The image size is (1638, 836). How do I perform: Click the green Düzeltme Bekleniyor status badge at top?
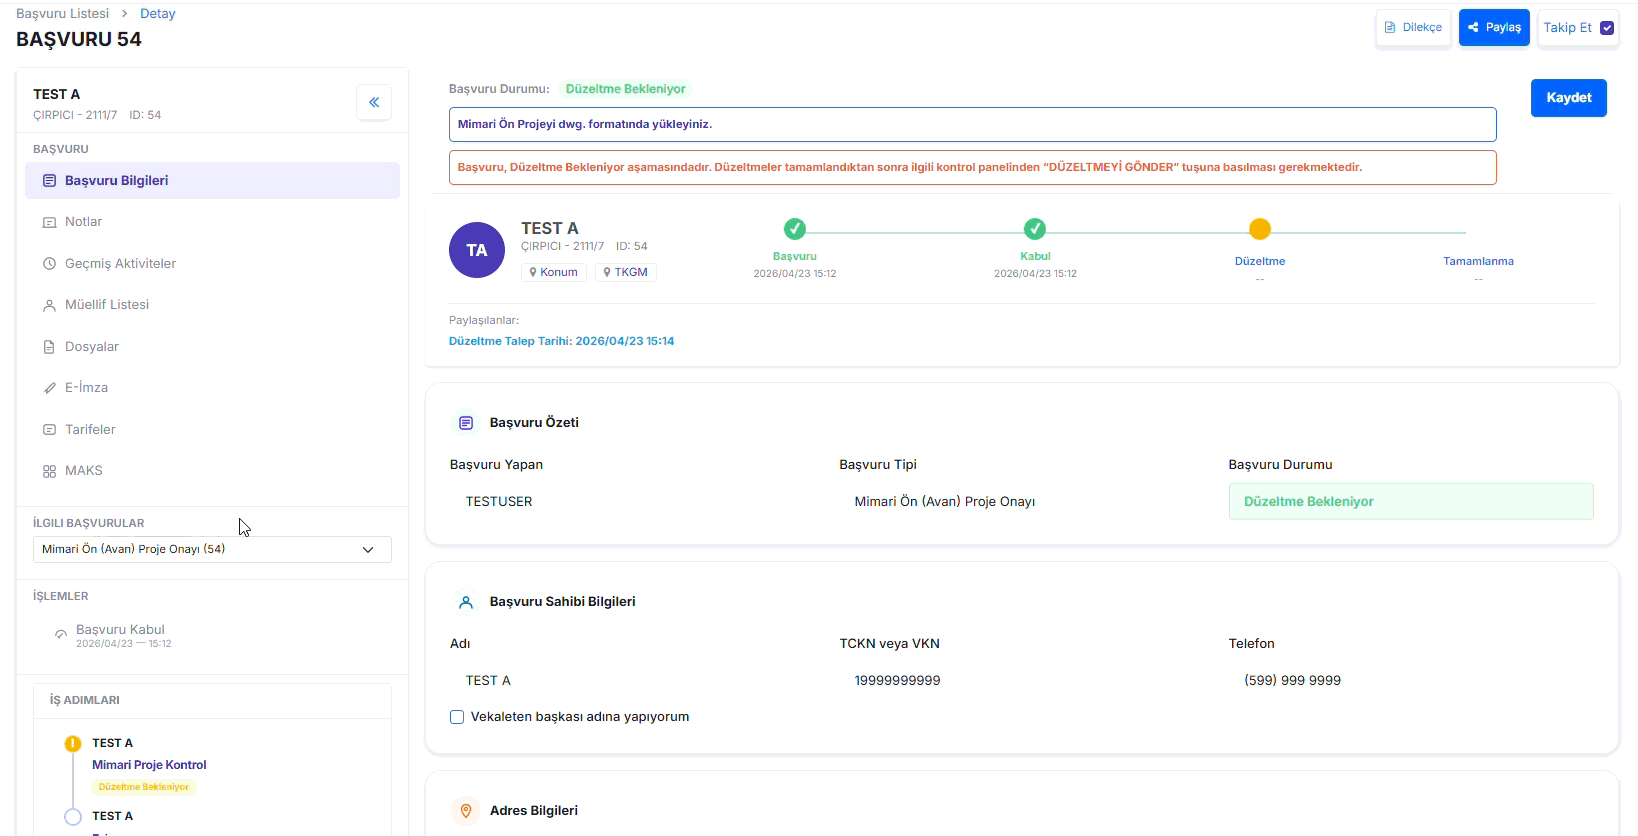626,89
